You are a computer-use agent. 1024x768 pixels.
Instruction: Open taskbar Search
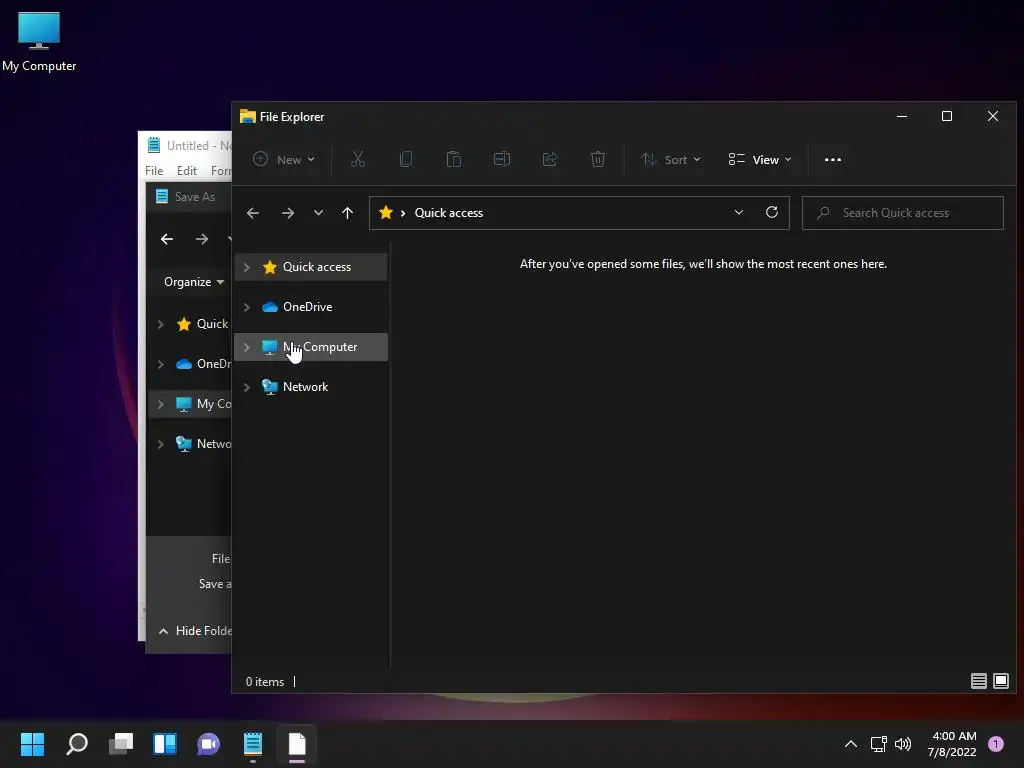(77, 744)
